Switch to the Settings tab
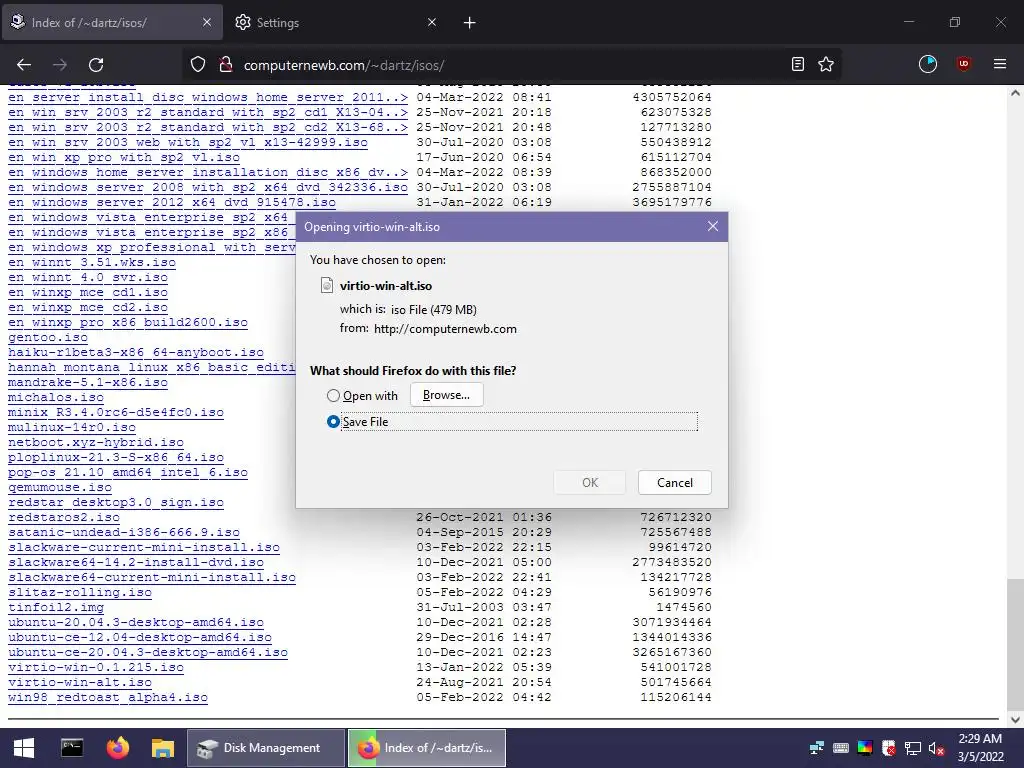 [x=335, y=22]
